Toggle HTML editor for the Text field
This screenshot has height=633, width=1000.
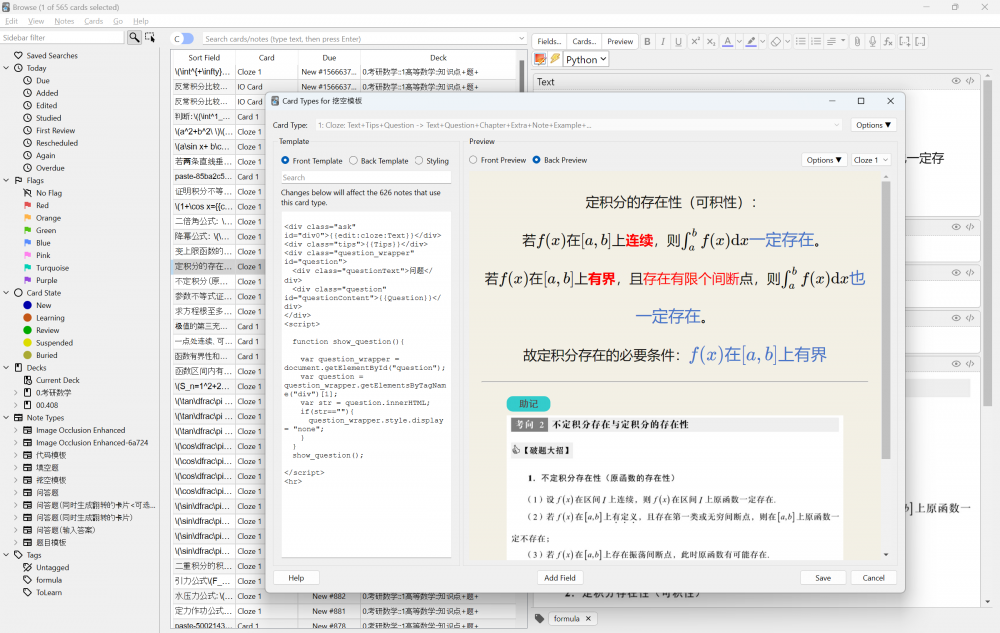(970, 81)
